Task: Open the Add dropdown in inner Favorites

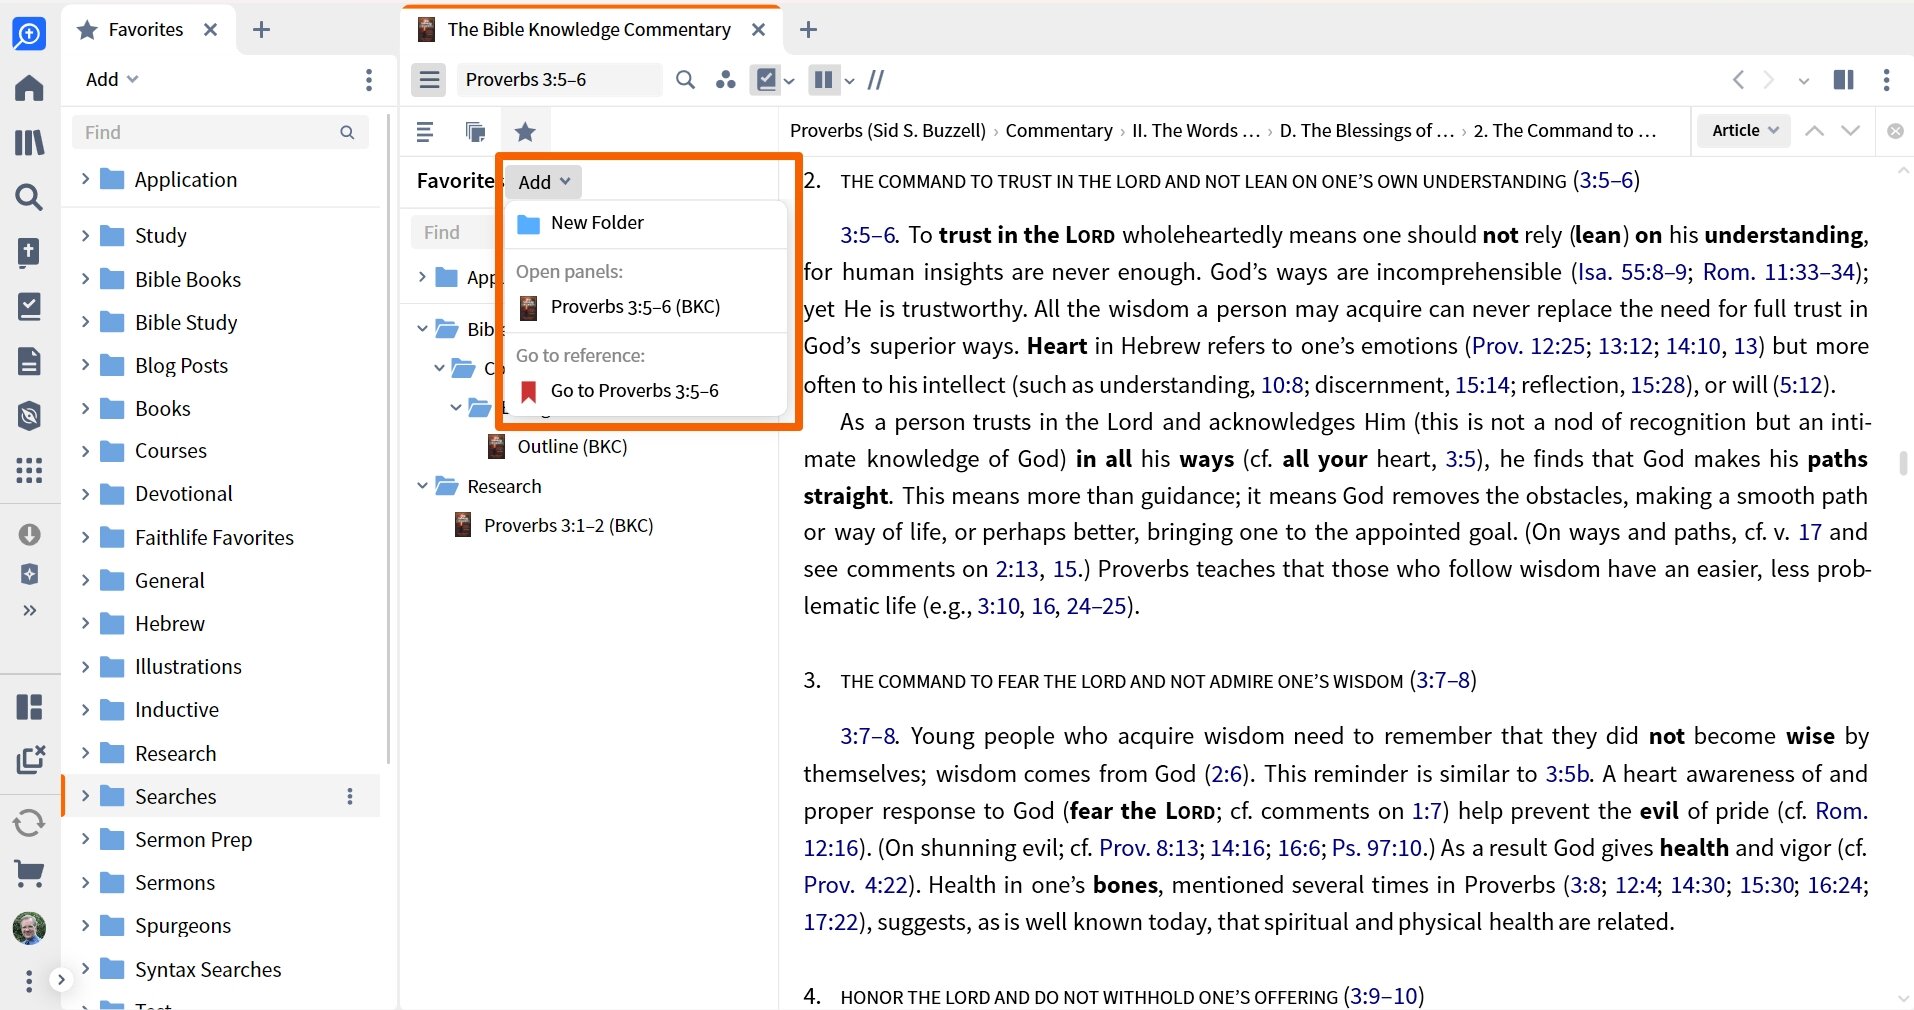Action: [x=543, y=182]
